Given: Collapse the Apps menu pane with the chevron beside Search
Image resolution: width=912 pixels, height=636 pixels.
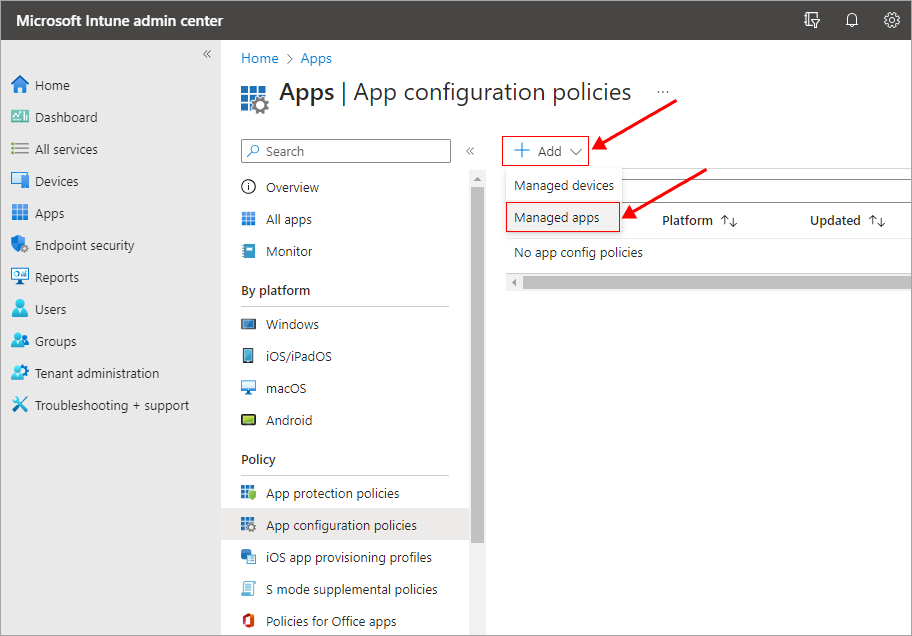Looking at the screenshot, I should pos(470,151).
